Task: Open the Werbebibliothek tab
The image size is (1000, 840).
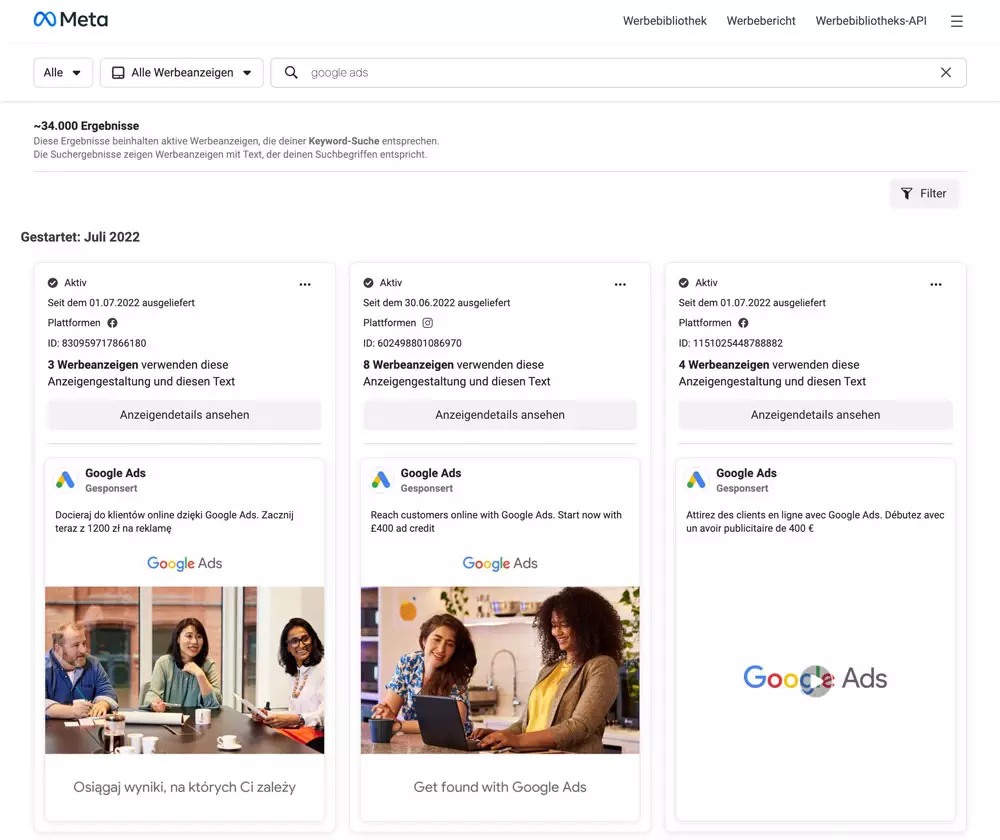Action: (665, 21)
